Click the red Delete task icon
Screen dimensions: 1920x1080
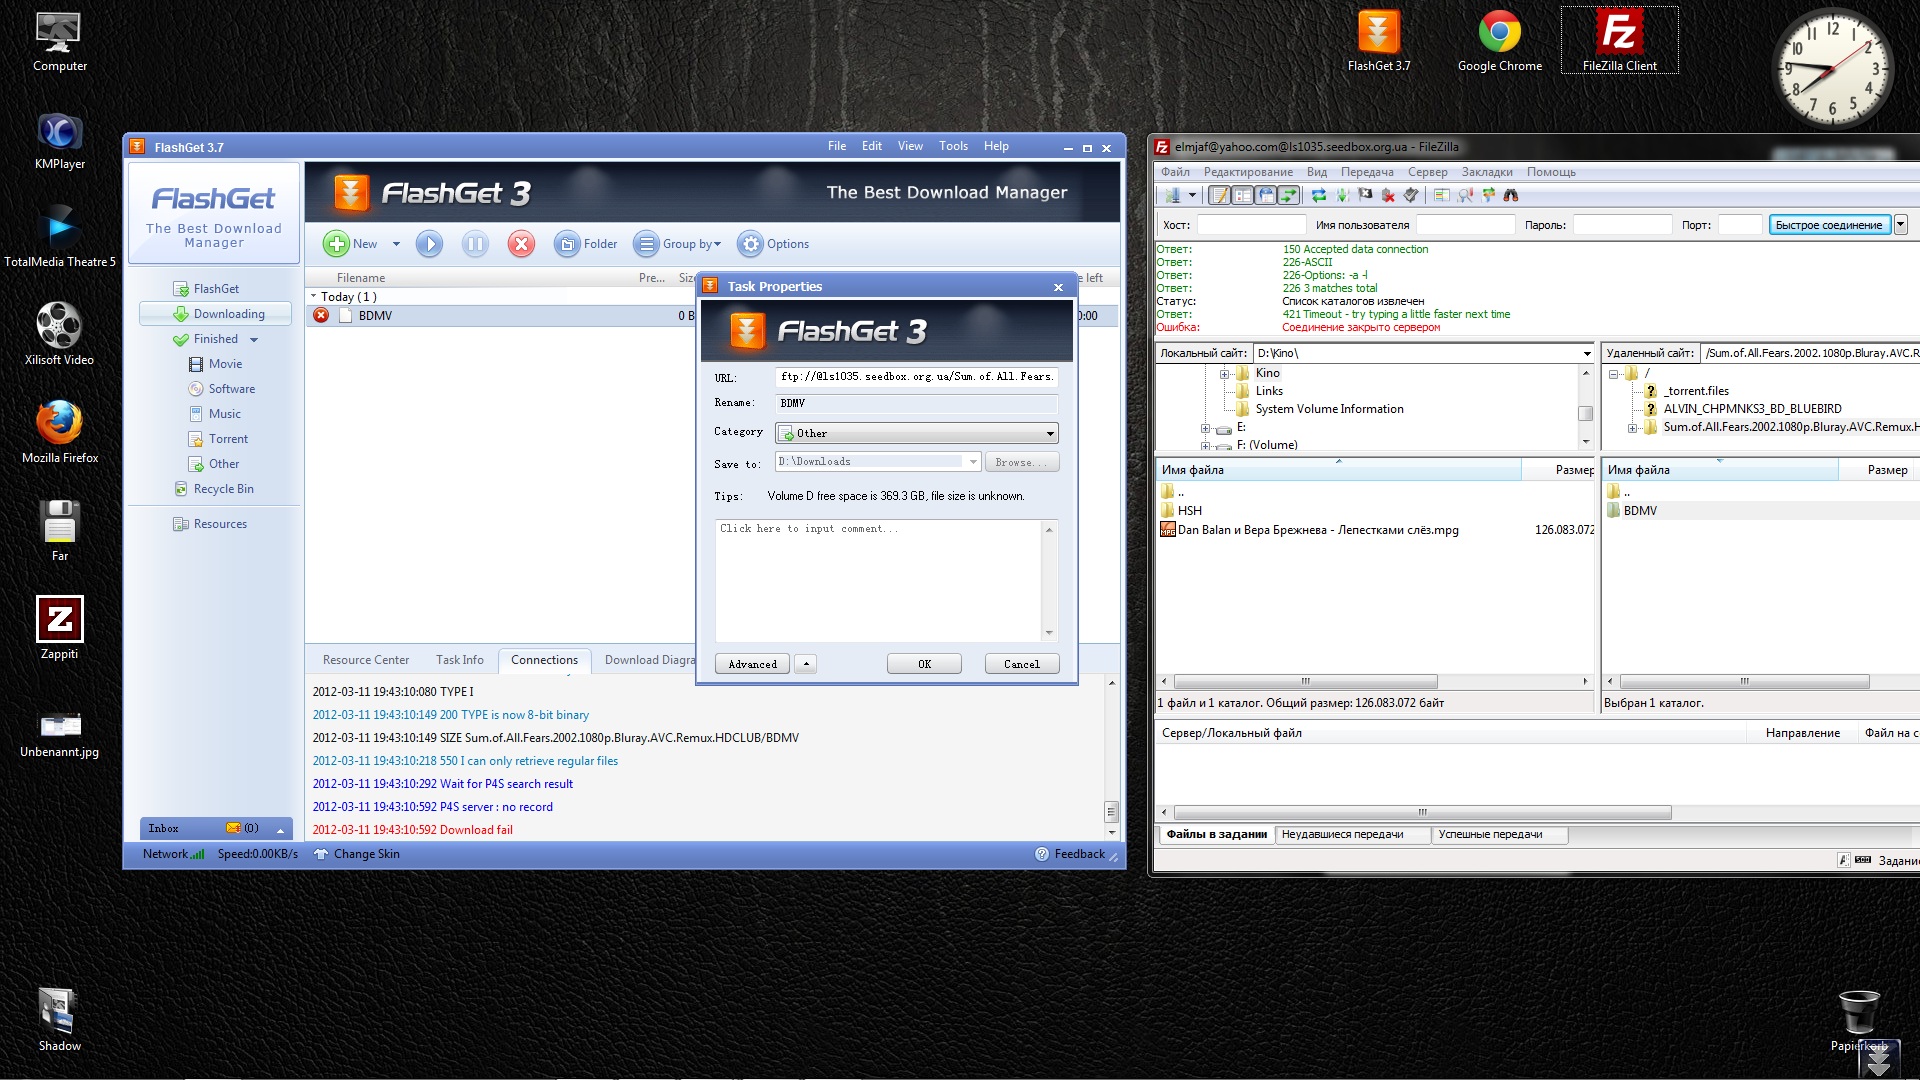(521, 244)
